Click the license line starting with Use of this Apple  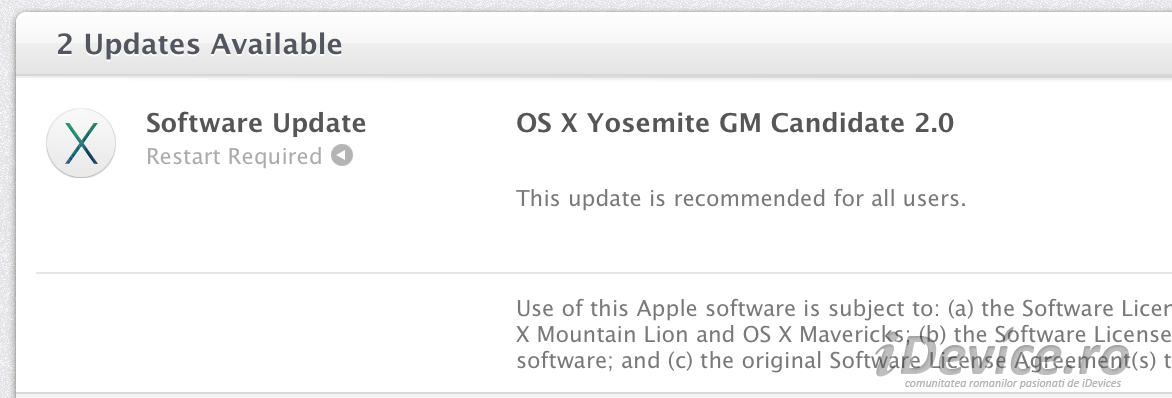click(844, 308)
